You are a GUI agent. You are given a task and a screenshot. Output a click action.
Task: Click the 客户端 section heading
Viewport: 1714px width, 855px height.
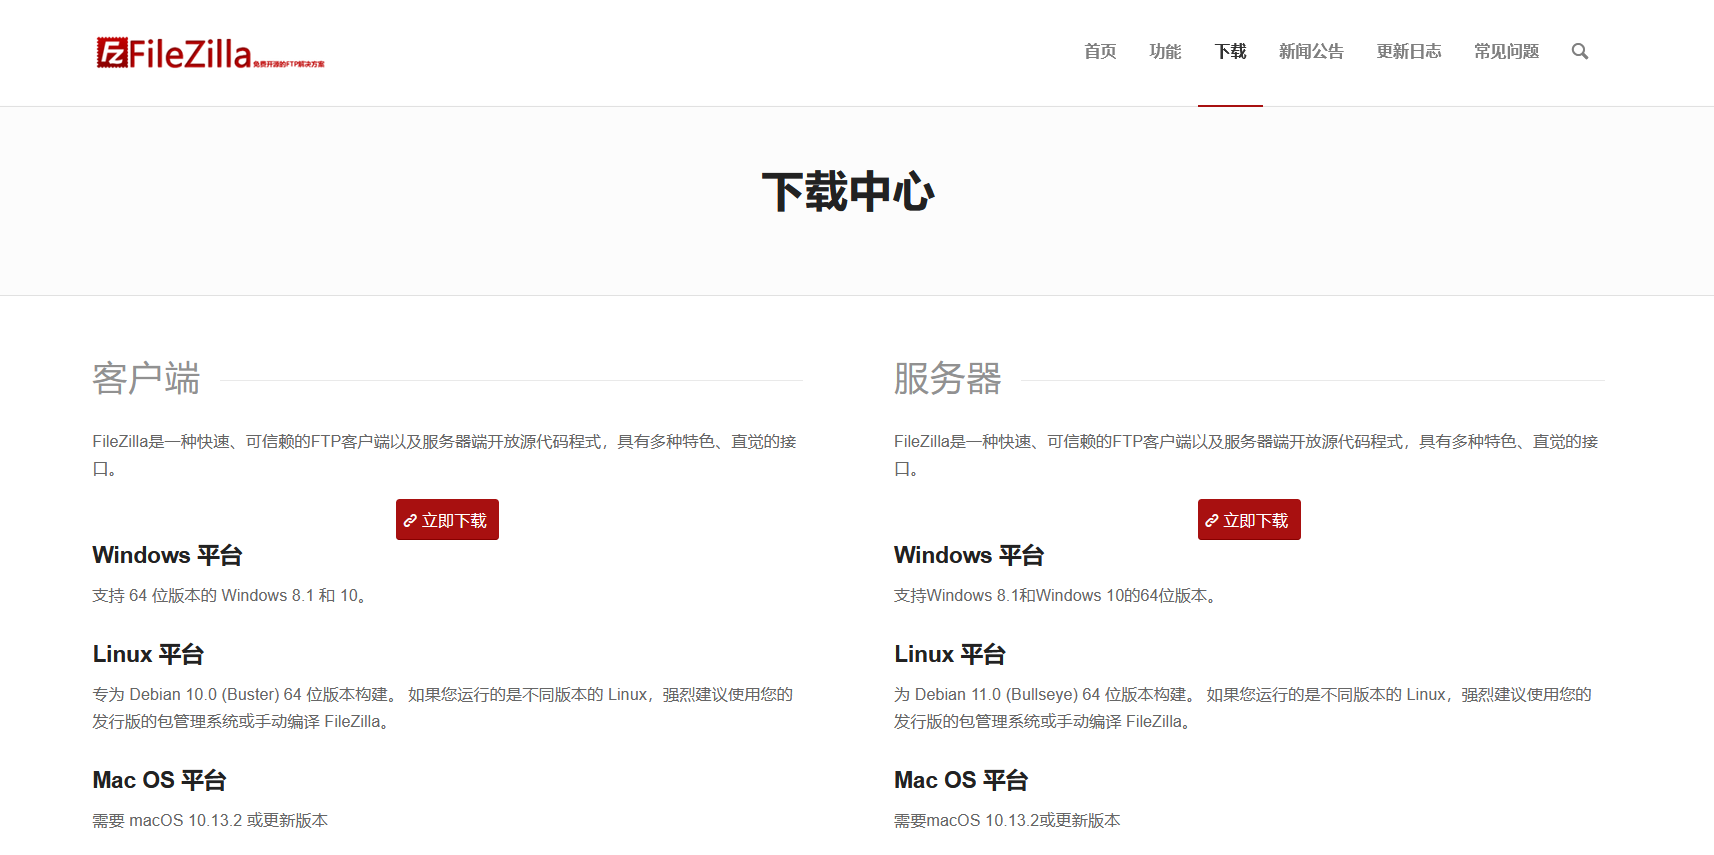[x=146, y=379]
